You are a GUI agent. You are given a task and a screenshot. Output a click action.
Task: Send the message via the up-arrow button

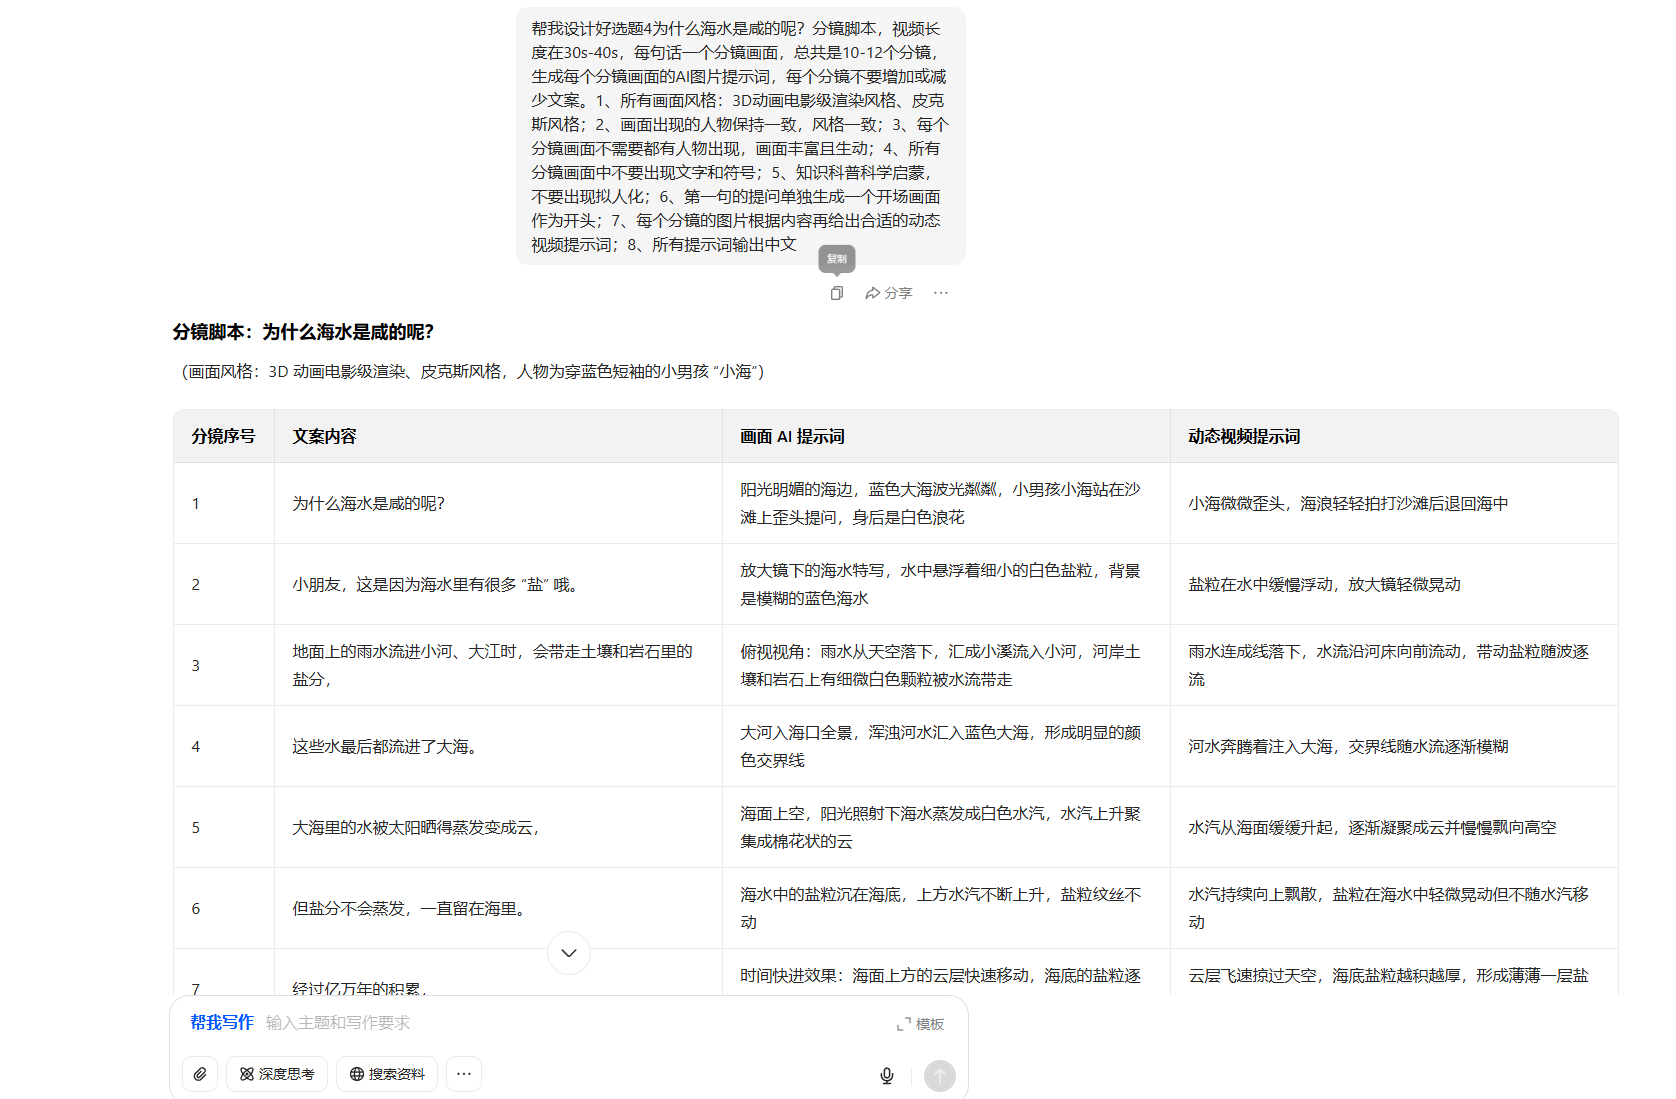[939, 1076]
